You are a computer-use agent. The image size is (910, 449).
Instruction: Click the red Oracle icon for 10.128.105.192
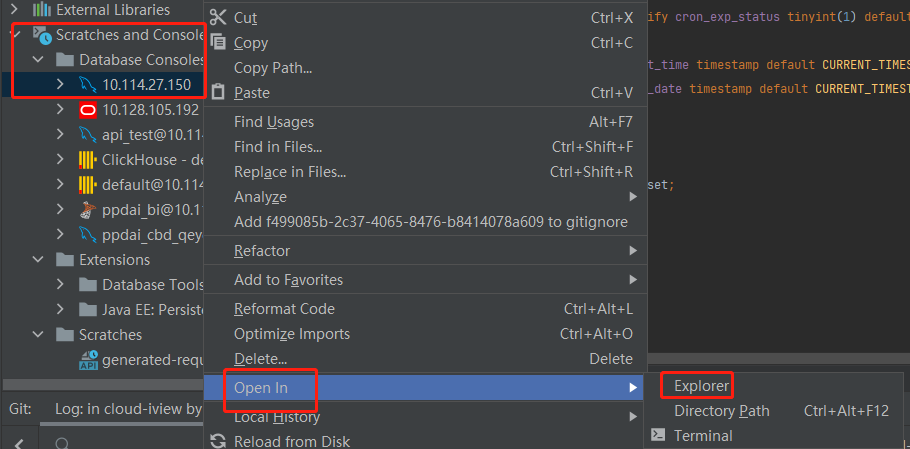(x=87, y=110)
